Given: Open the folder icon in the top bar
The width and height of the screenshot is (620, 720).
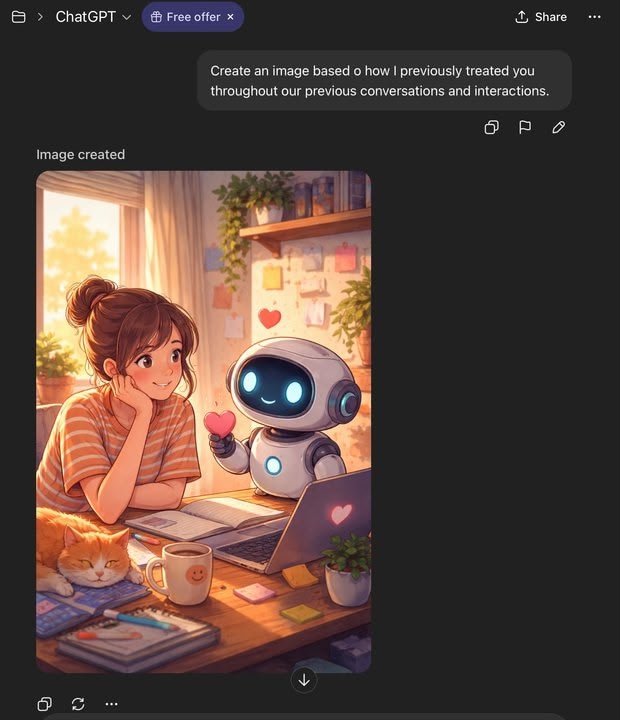Looking at the screenshot, I should [18, 17].
